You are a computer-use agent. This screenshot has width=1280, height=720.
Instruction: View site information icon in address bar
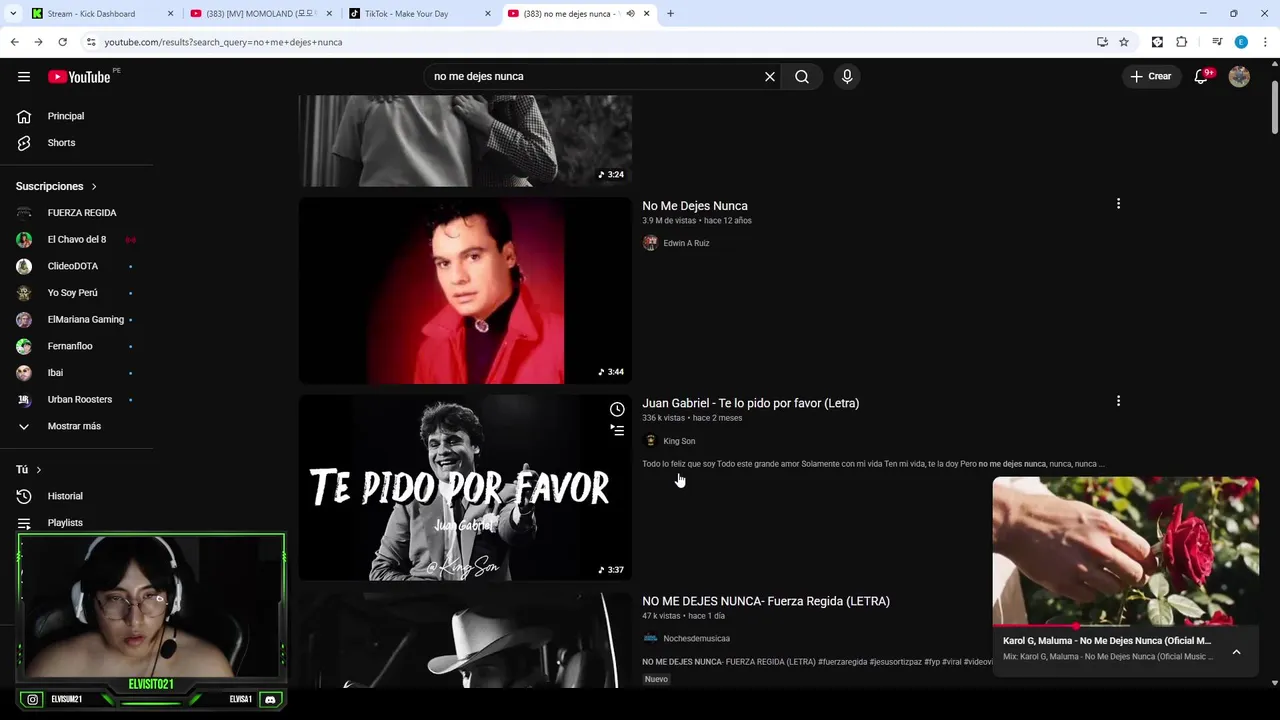click(x=91, y=42)
